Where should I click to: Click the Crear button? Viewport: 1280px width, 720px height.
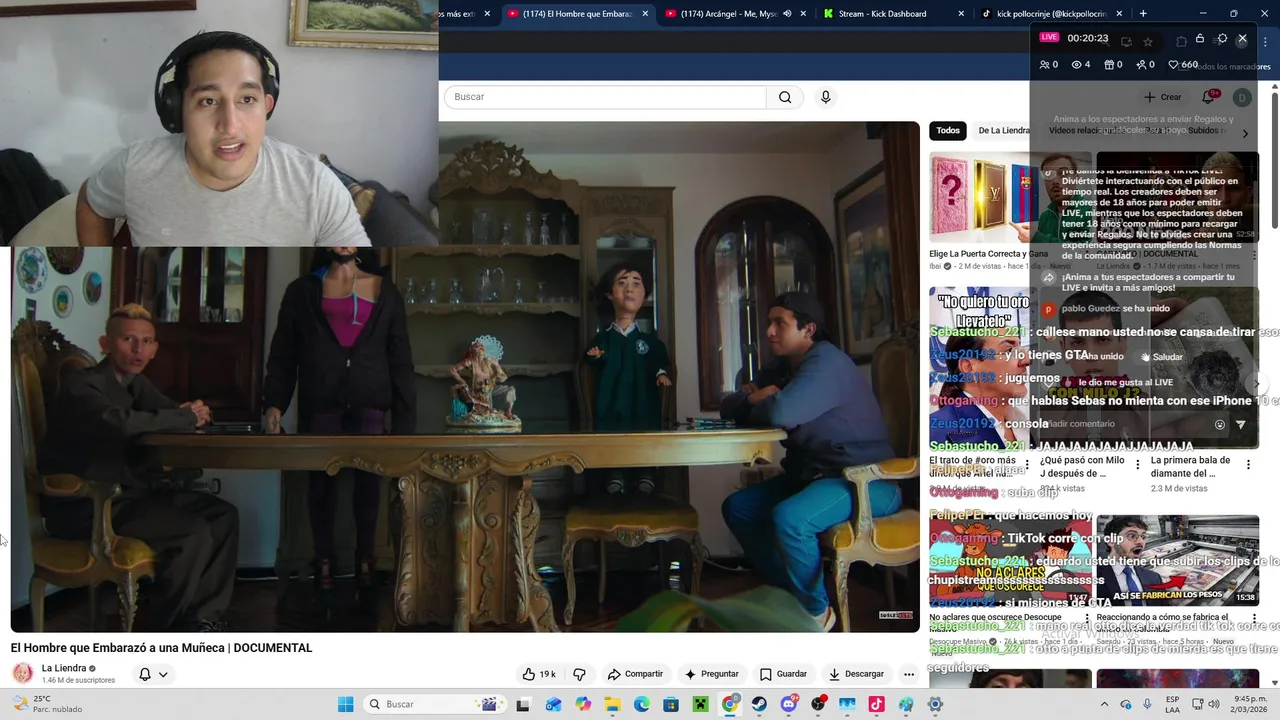pos(1163,97)
